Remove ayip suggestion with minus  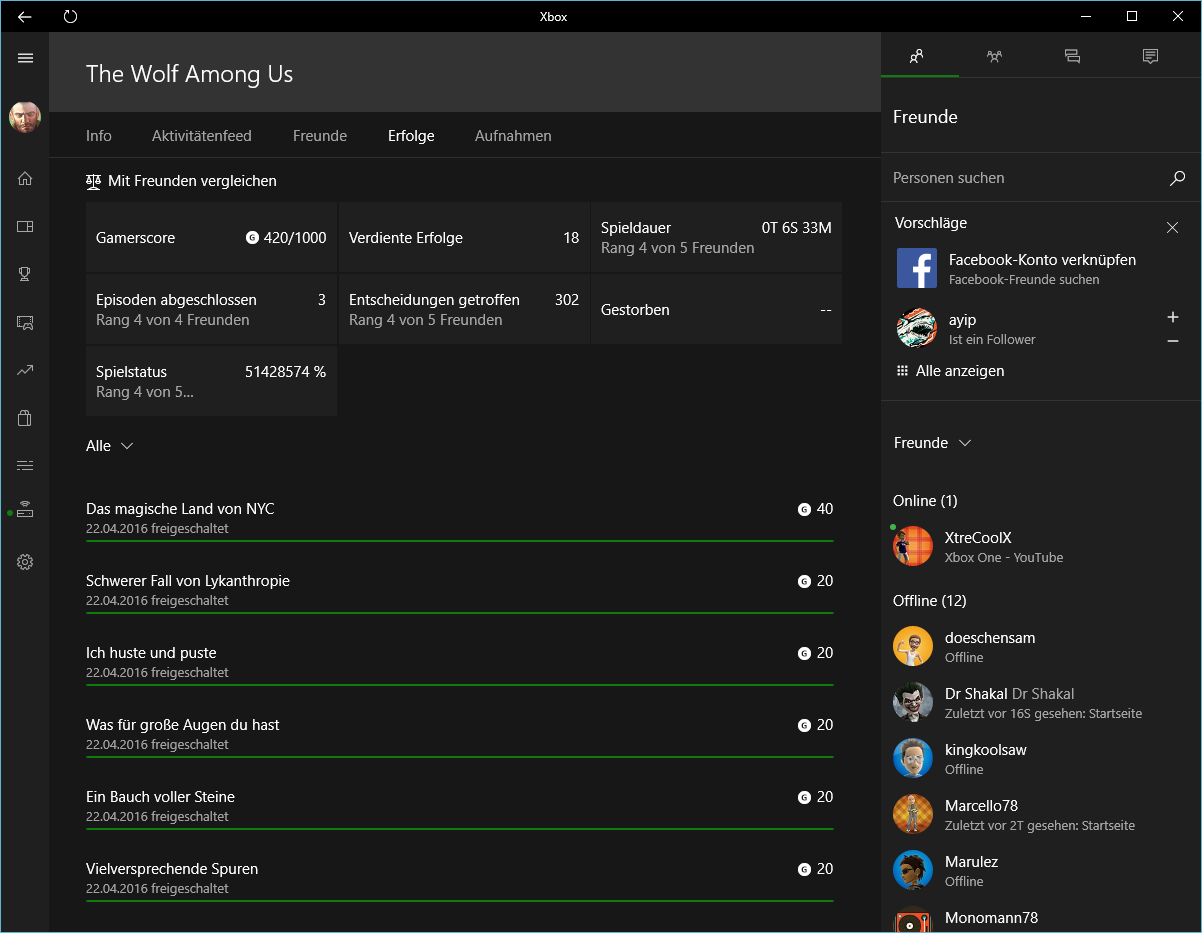click(x=1173, y=341)
